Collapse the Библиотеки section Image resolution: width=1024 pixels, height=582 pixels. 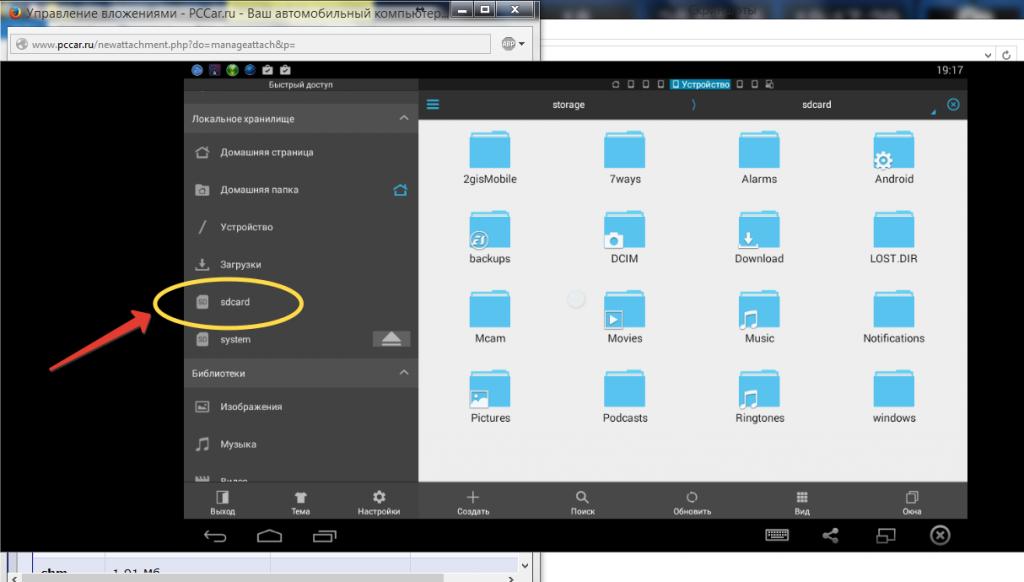[403, 373]
